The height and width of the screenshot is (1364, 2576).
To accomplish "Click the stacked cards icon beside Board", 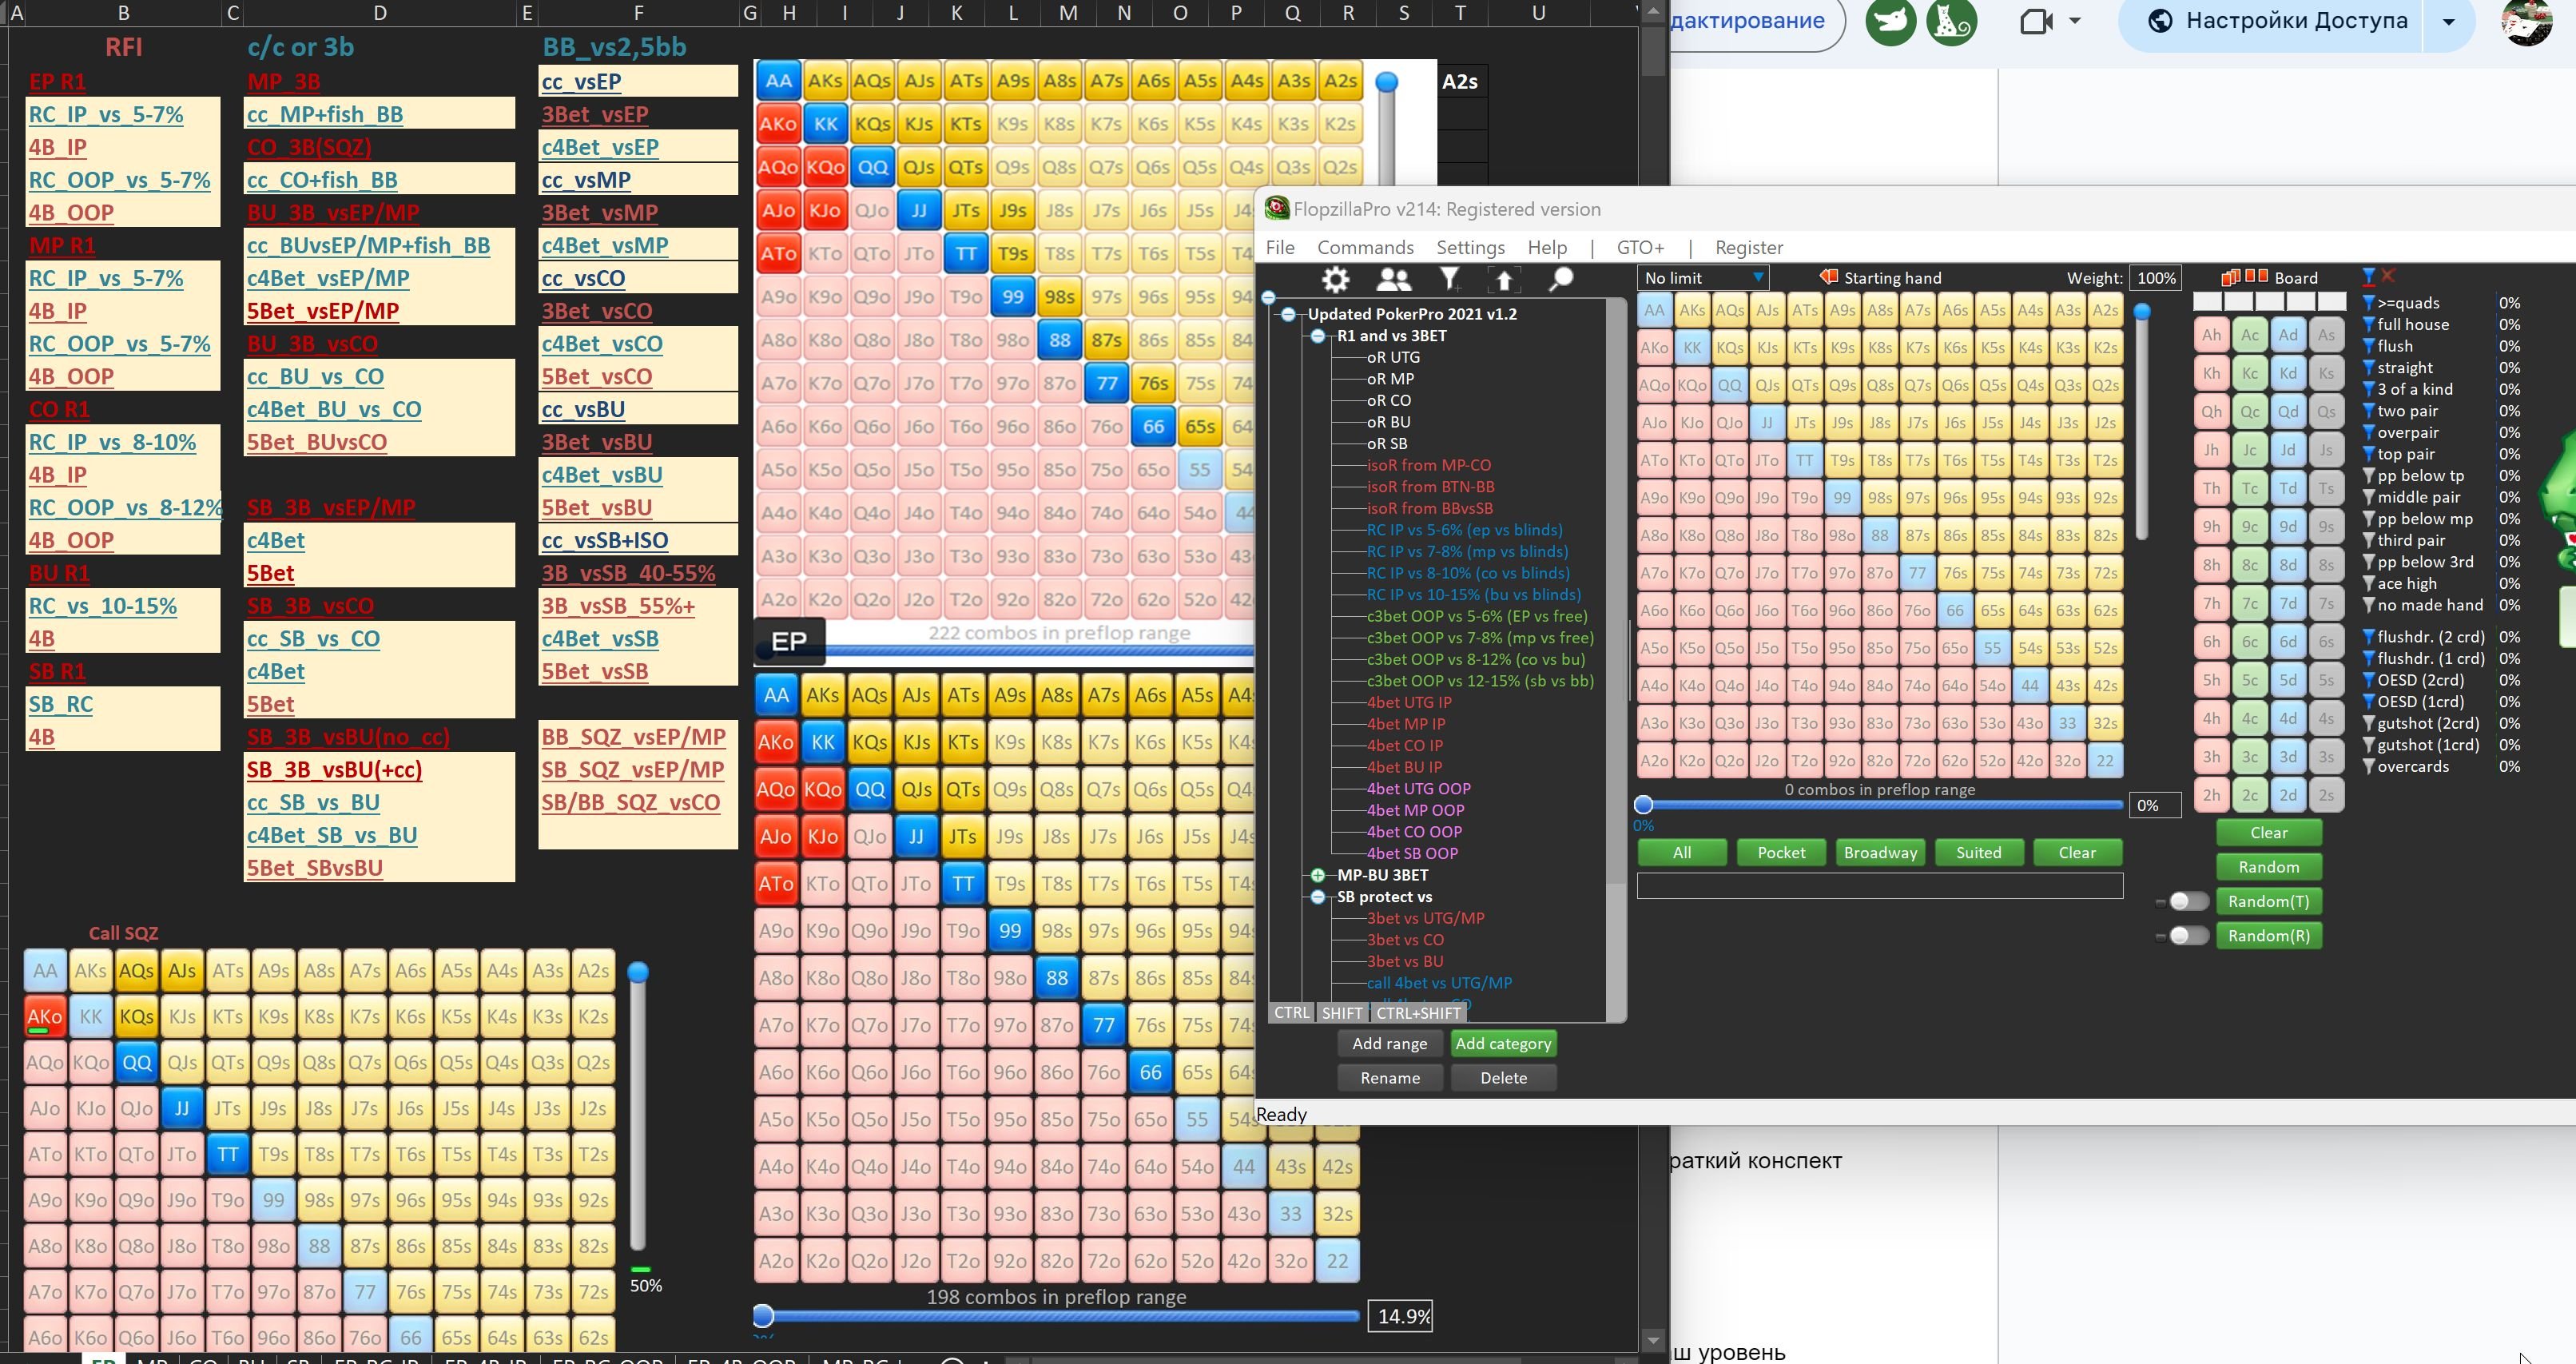I will click(2230, 277).
